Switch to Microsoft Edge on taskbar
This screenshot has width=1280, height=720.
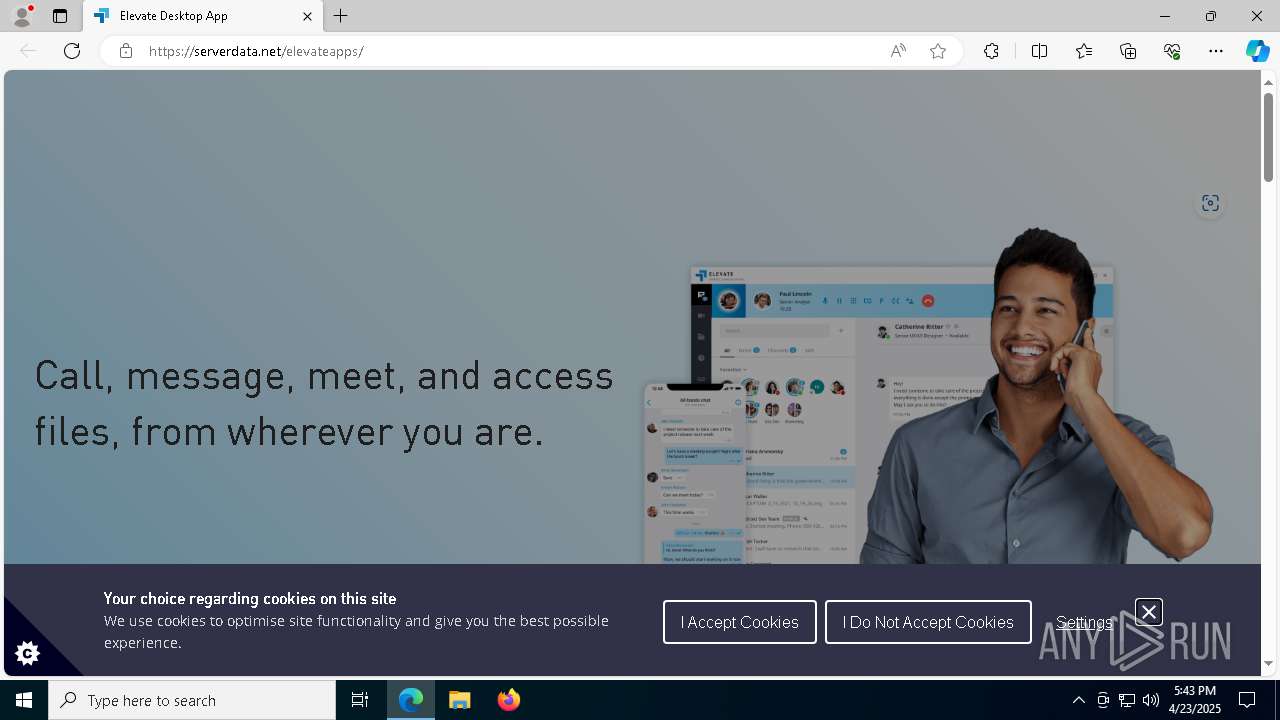tap(411, 700)
